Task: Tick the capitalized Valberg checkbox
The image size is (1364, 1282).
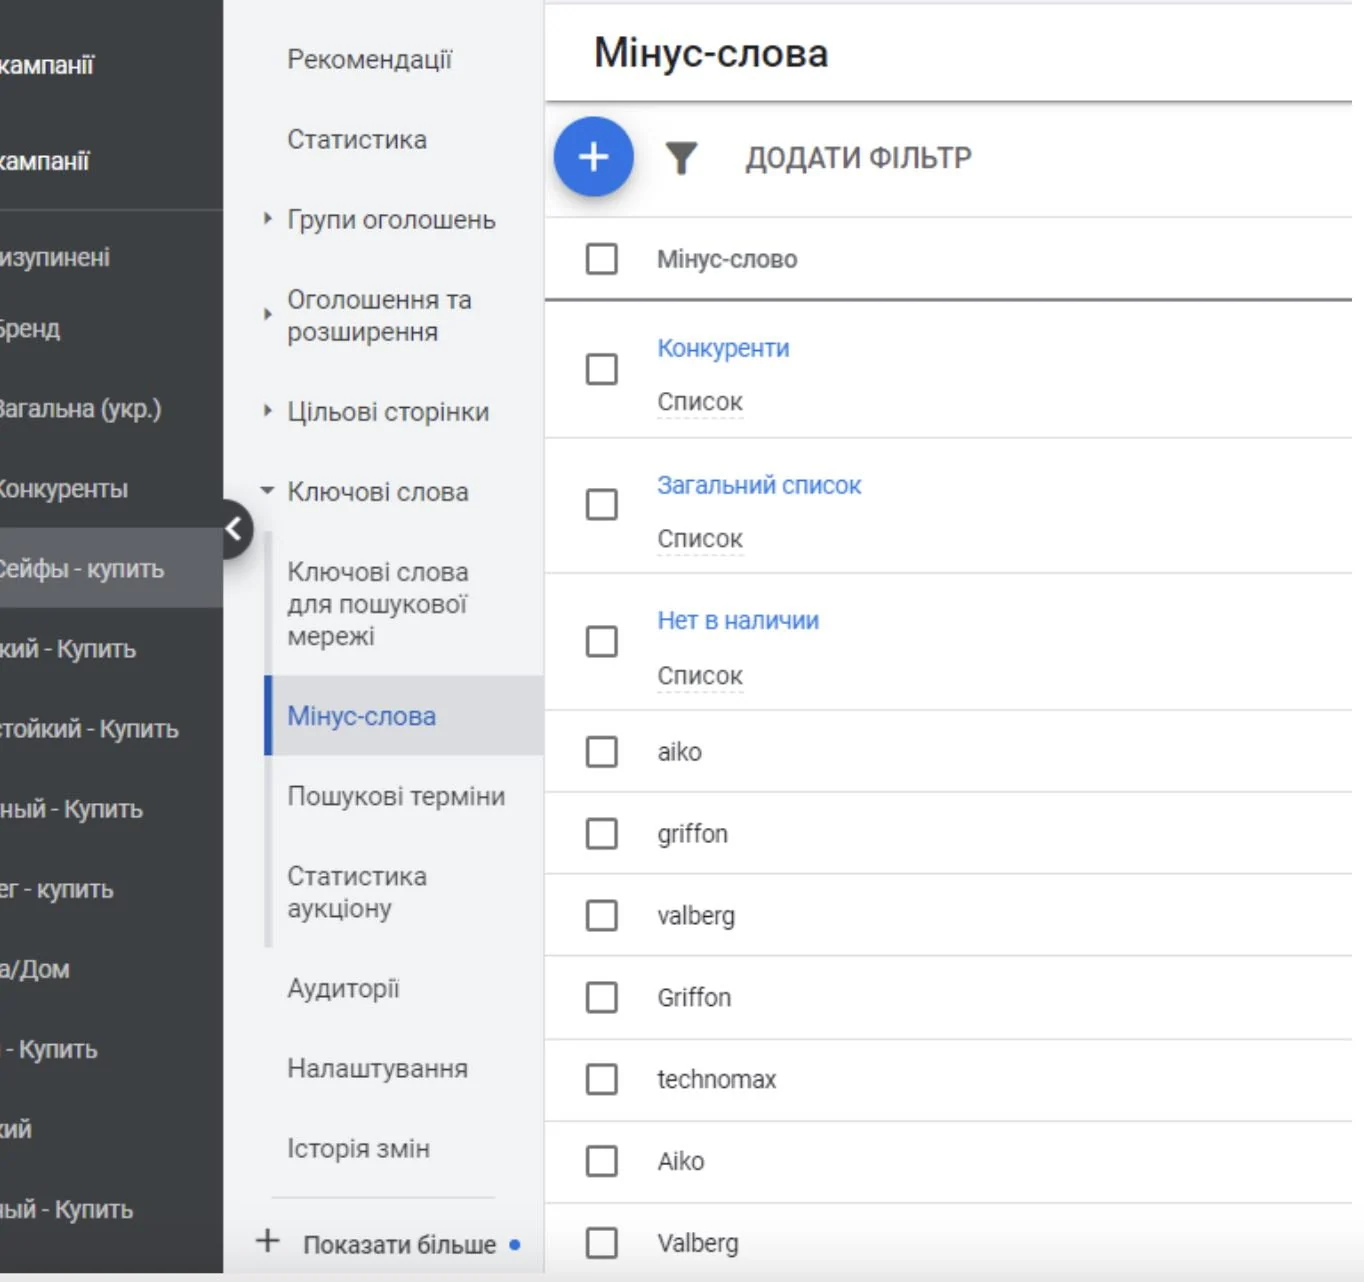Action: [601, 1243]
